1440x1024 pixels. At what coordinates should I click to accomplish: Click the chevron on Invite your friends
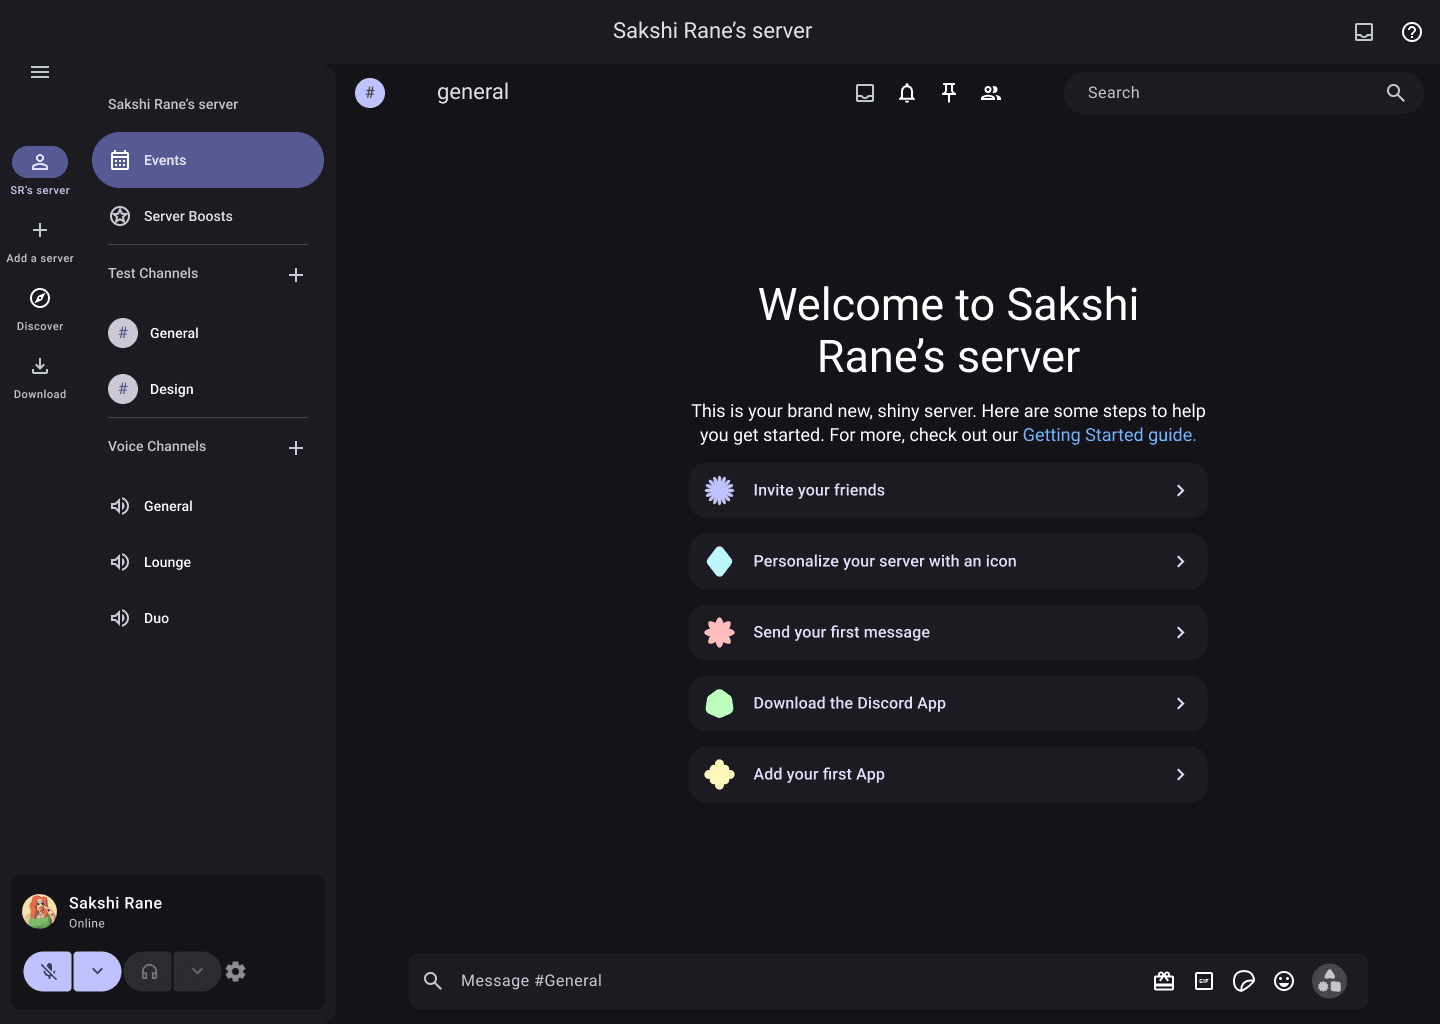click(x=1180, y=490)
